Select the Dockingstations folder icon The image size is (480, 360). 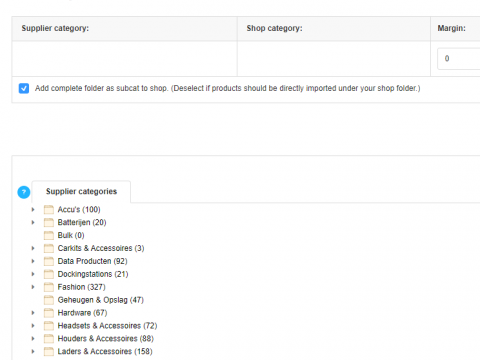49,274
